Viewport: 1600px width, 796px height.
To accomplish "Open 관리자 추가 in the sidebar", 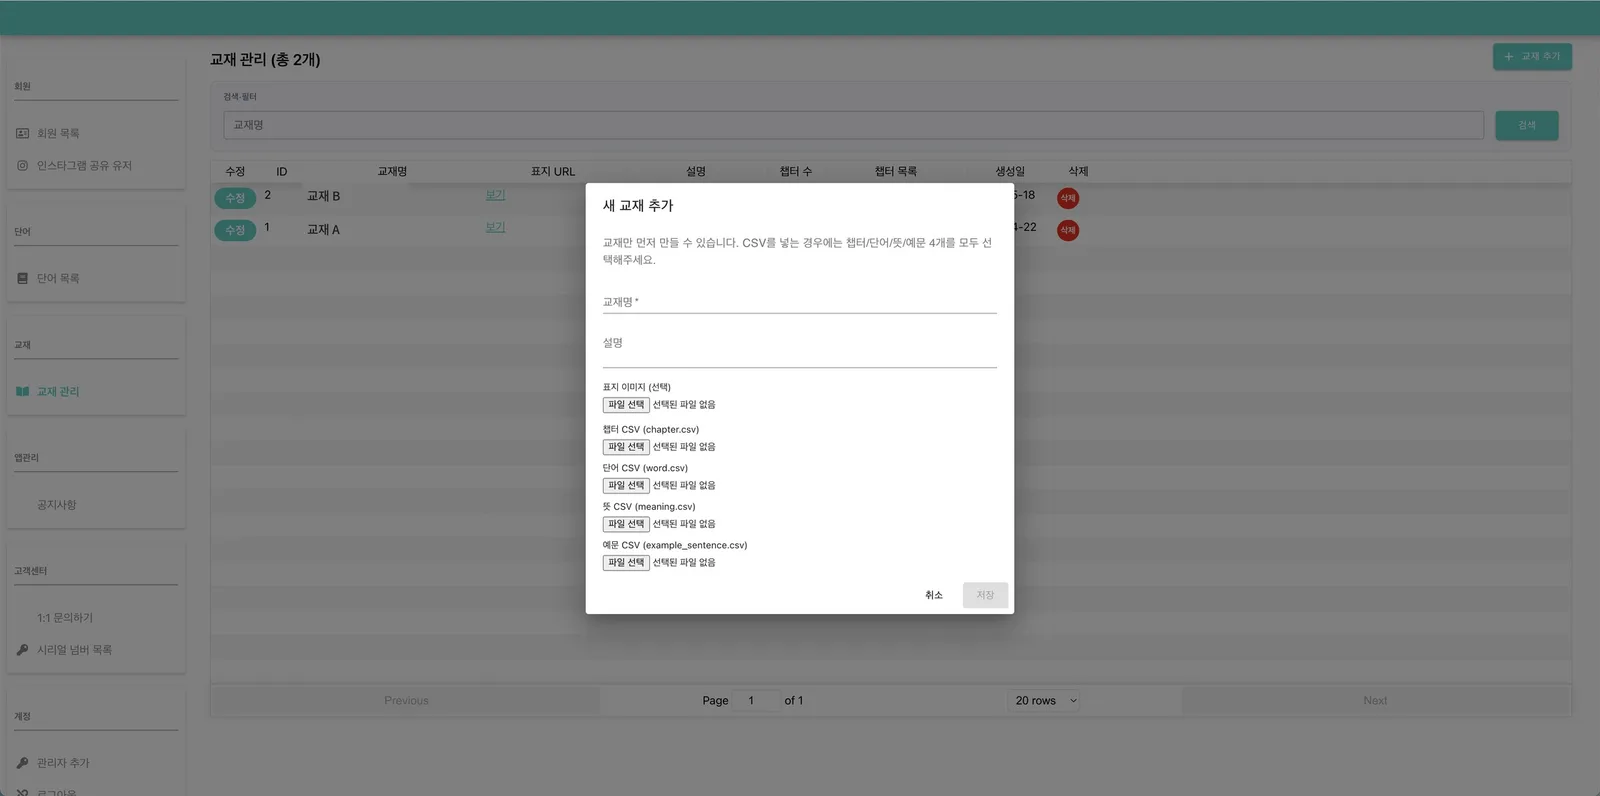I will (63, 763).
